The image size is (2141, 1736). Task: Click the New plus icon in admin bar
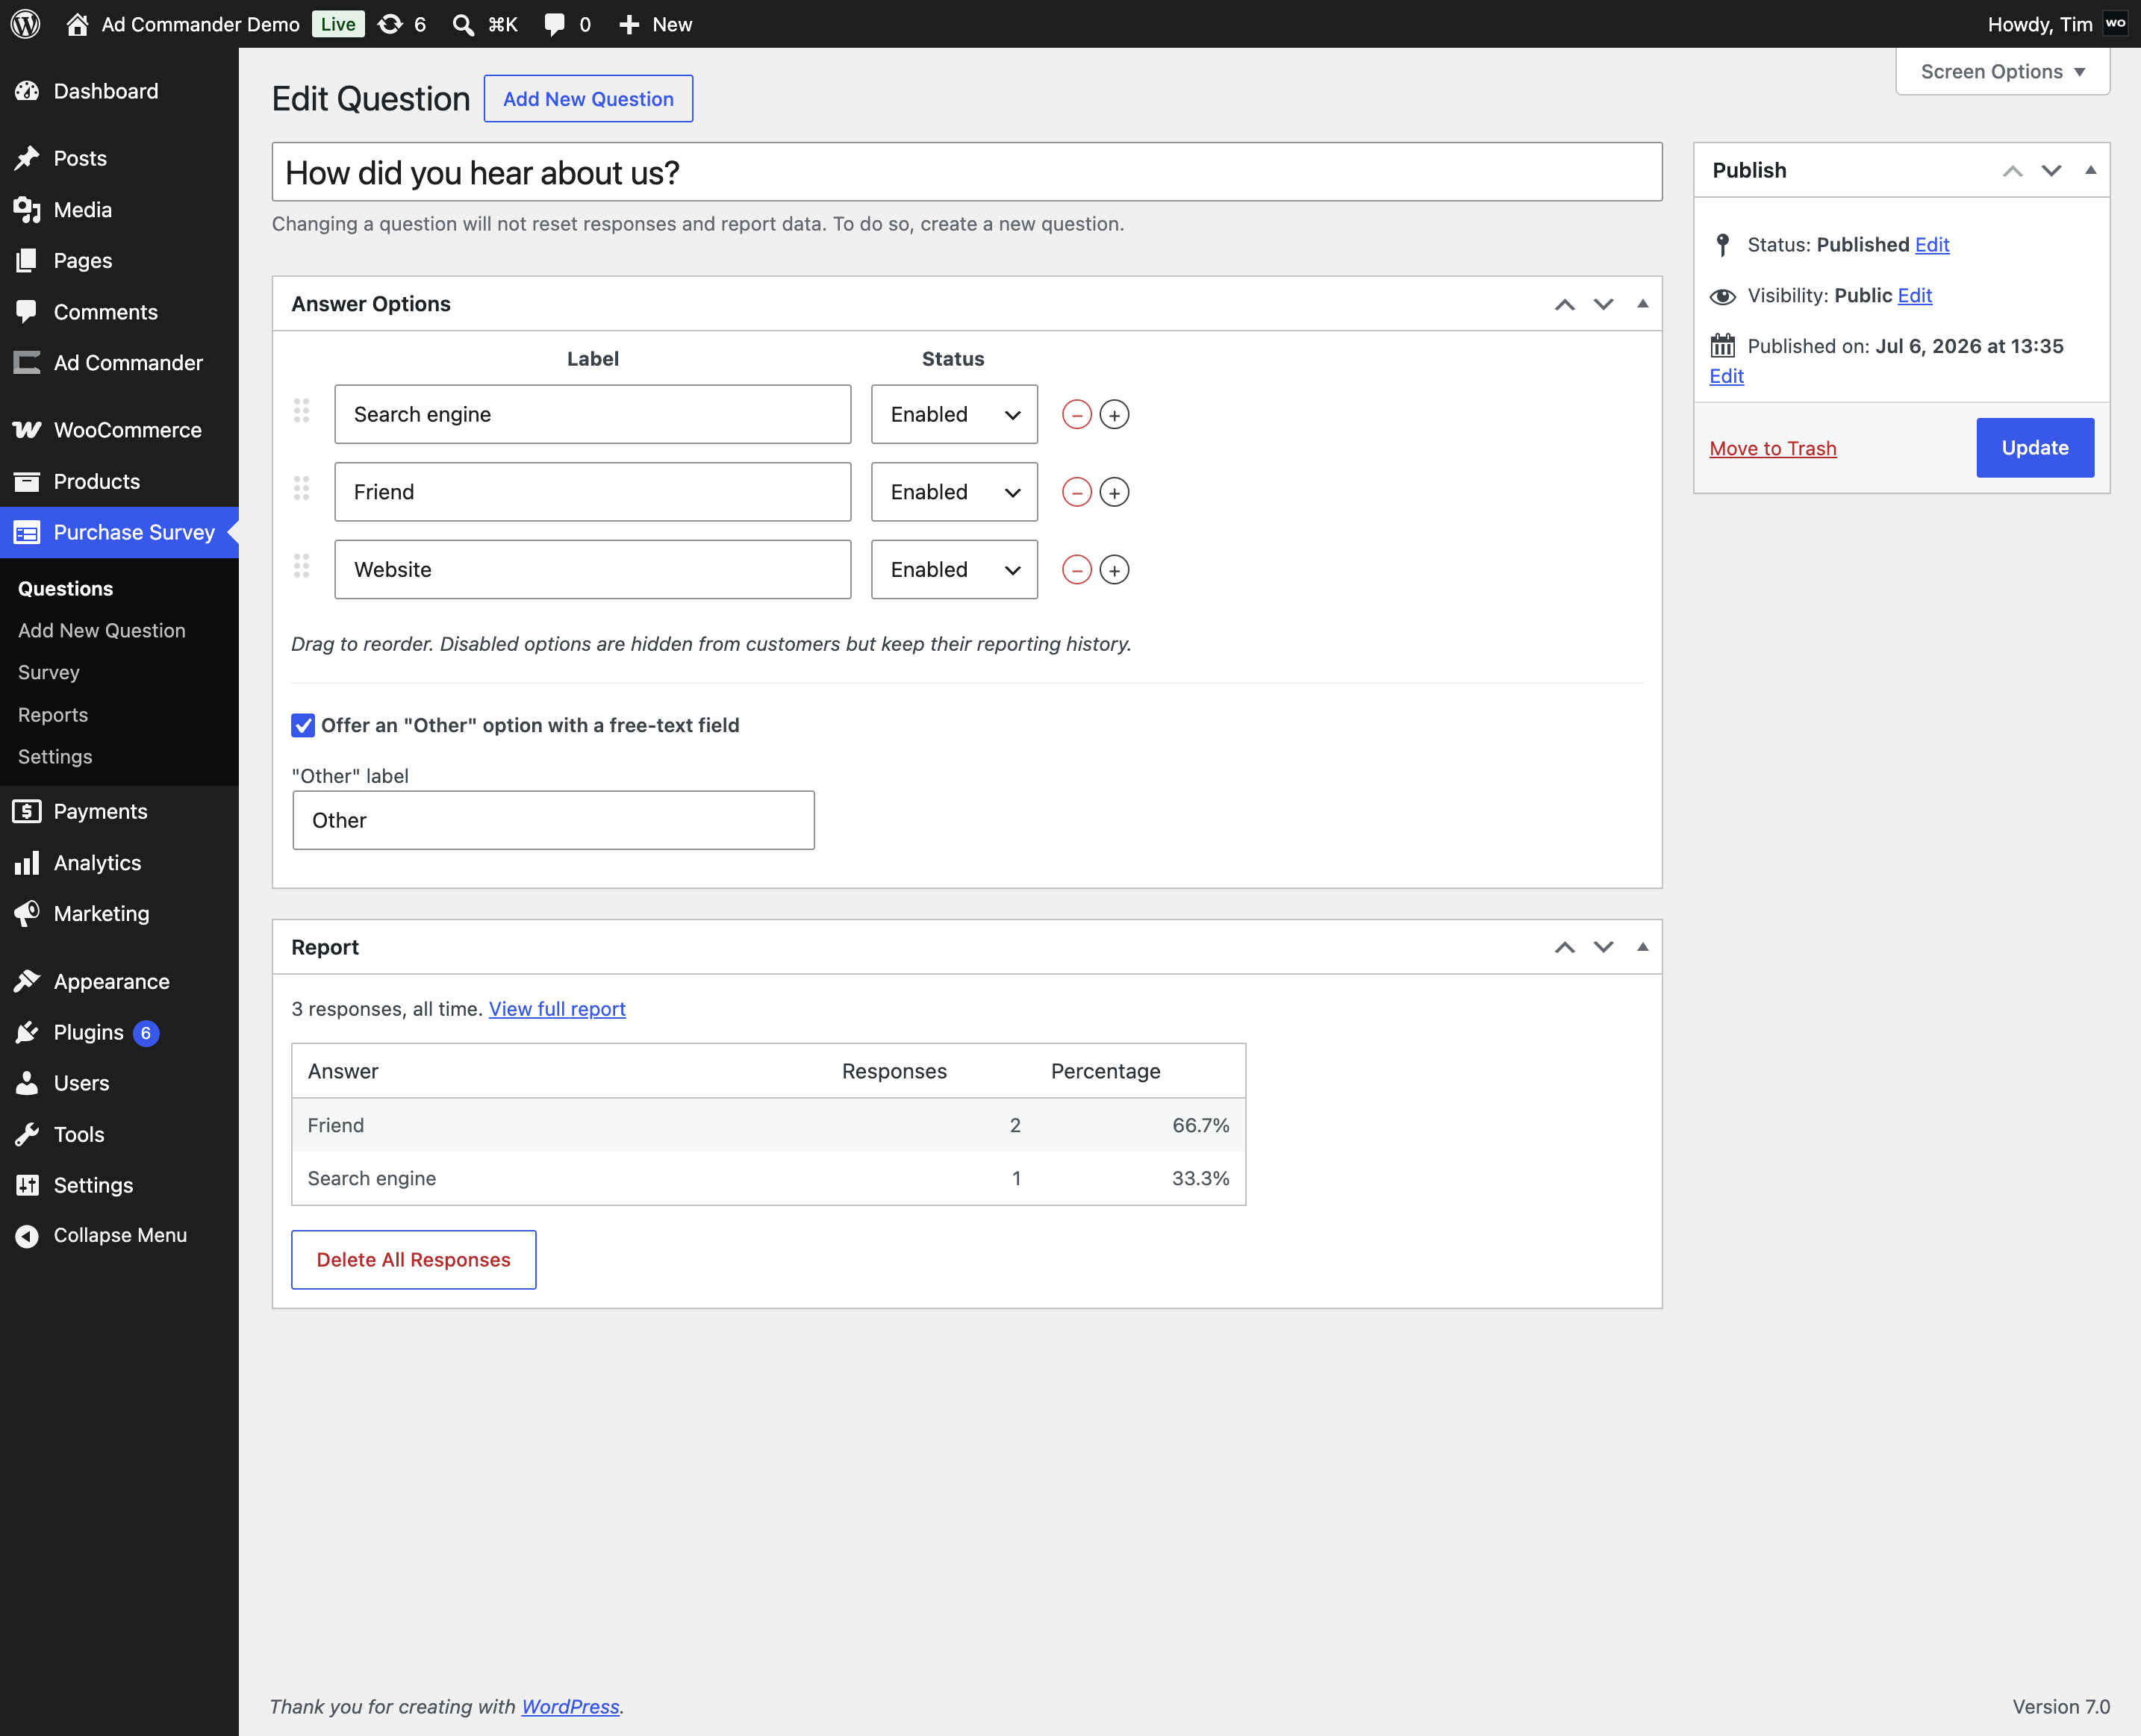[629, 24]
